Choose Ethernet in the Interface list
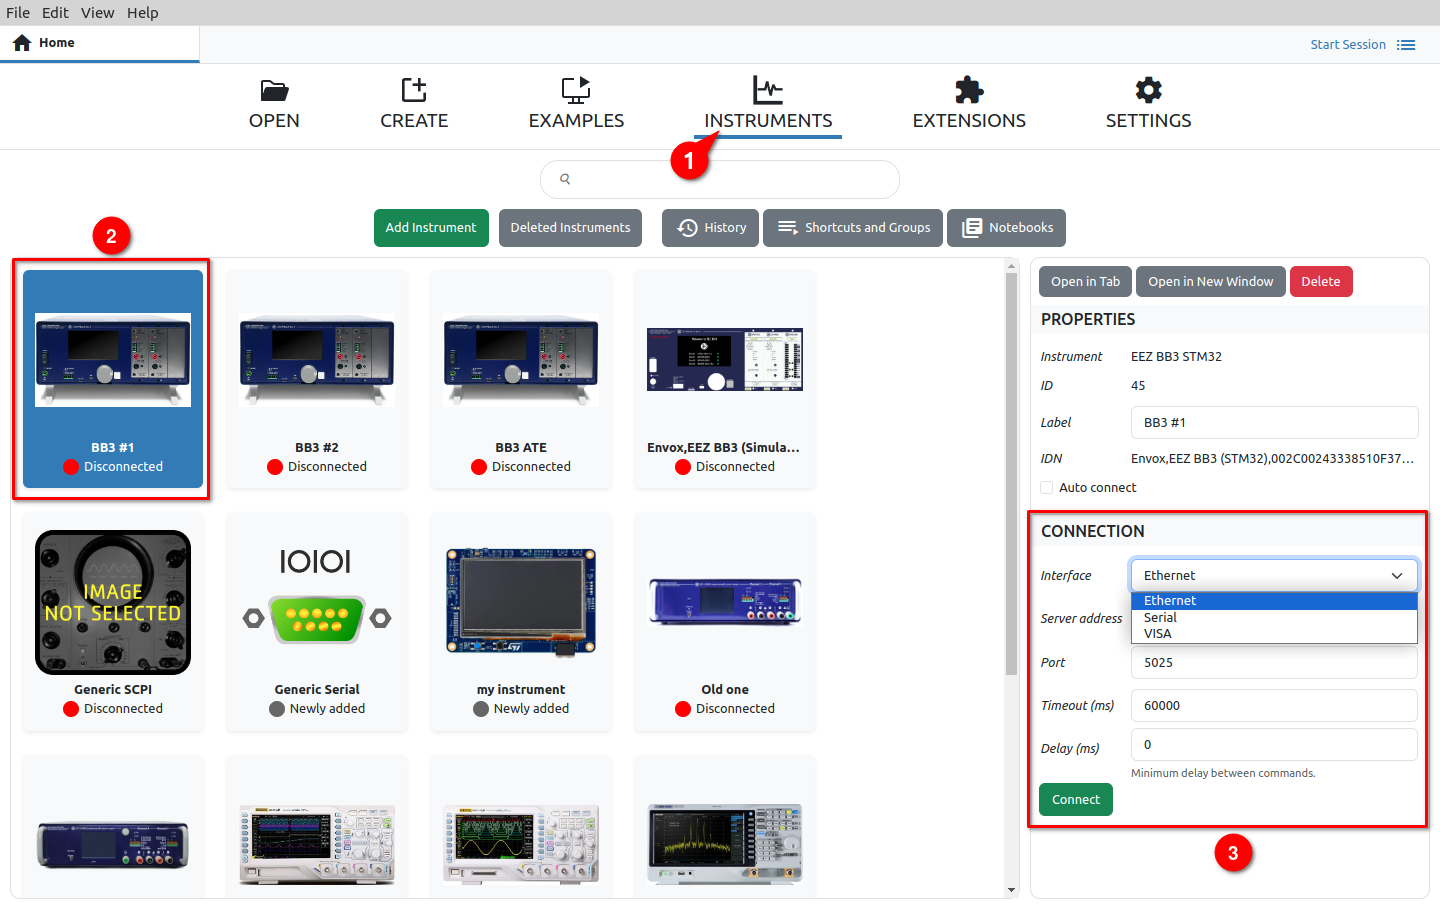Viewport: 1440px width, 909px height. (1274, 601)
